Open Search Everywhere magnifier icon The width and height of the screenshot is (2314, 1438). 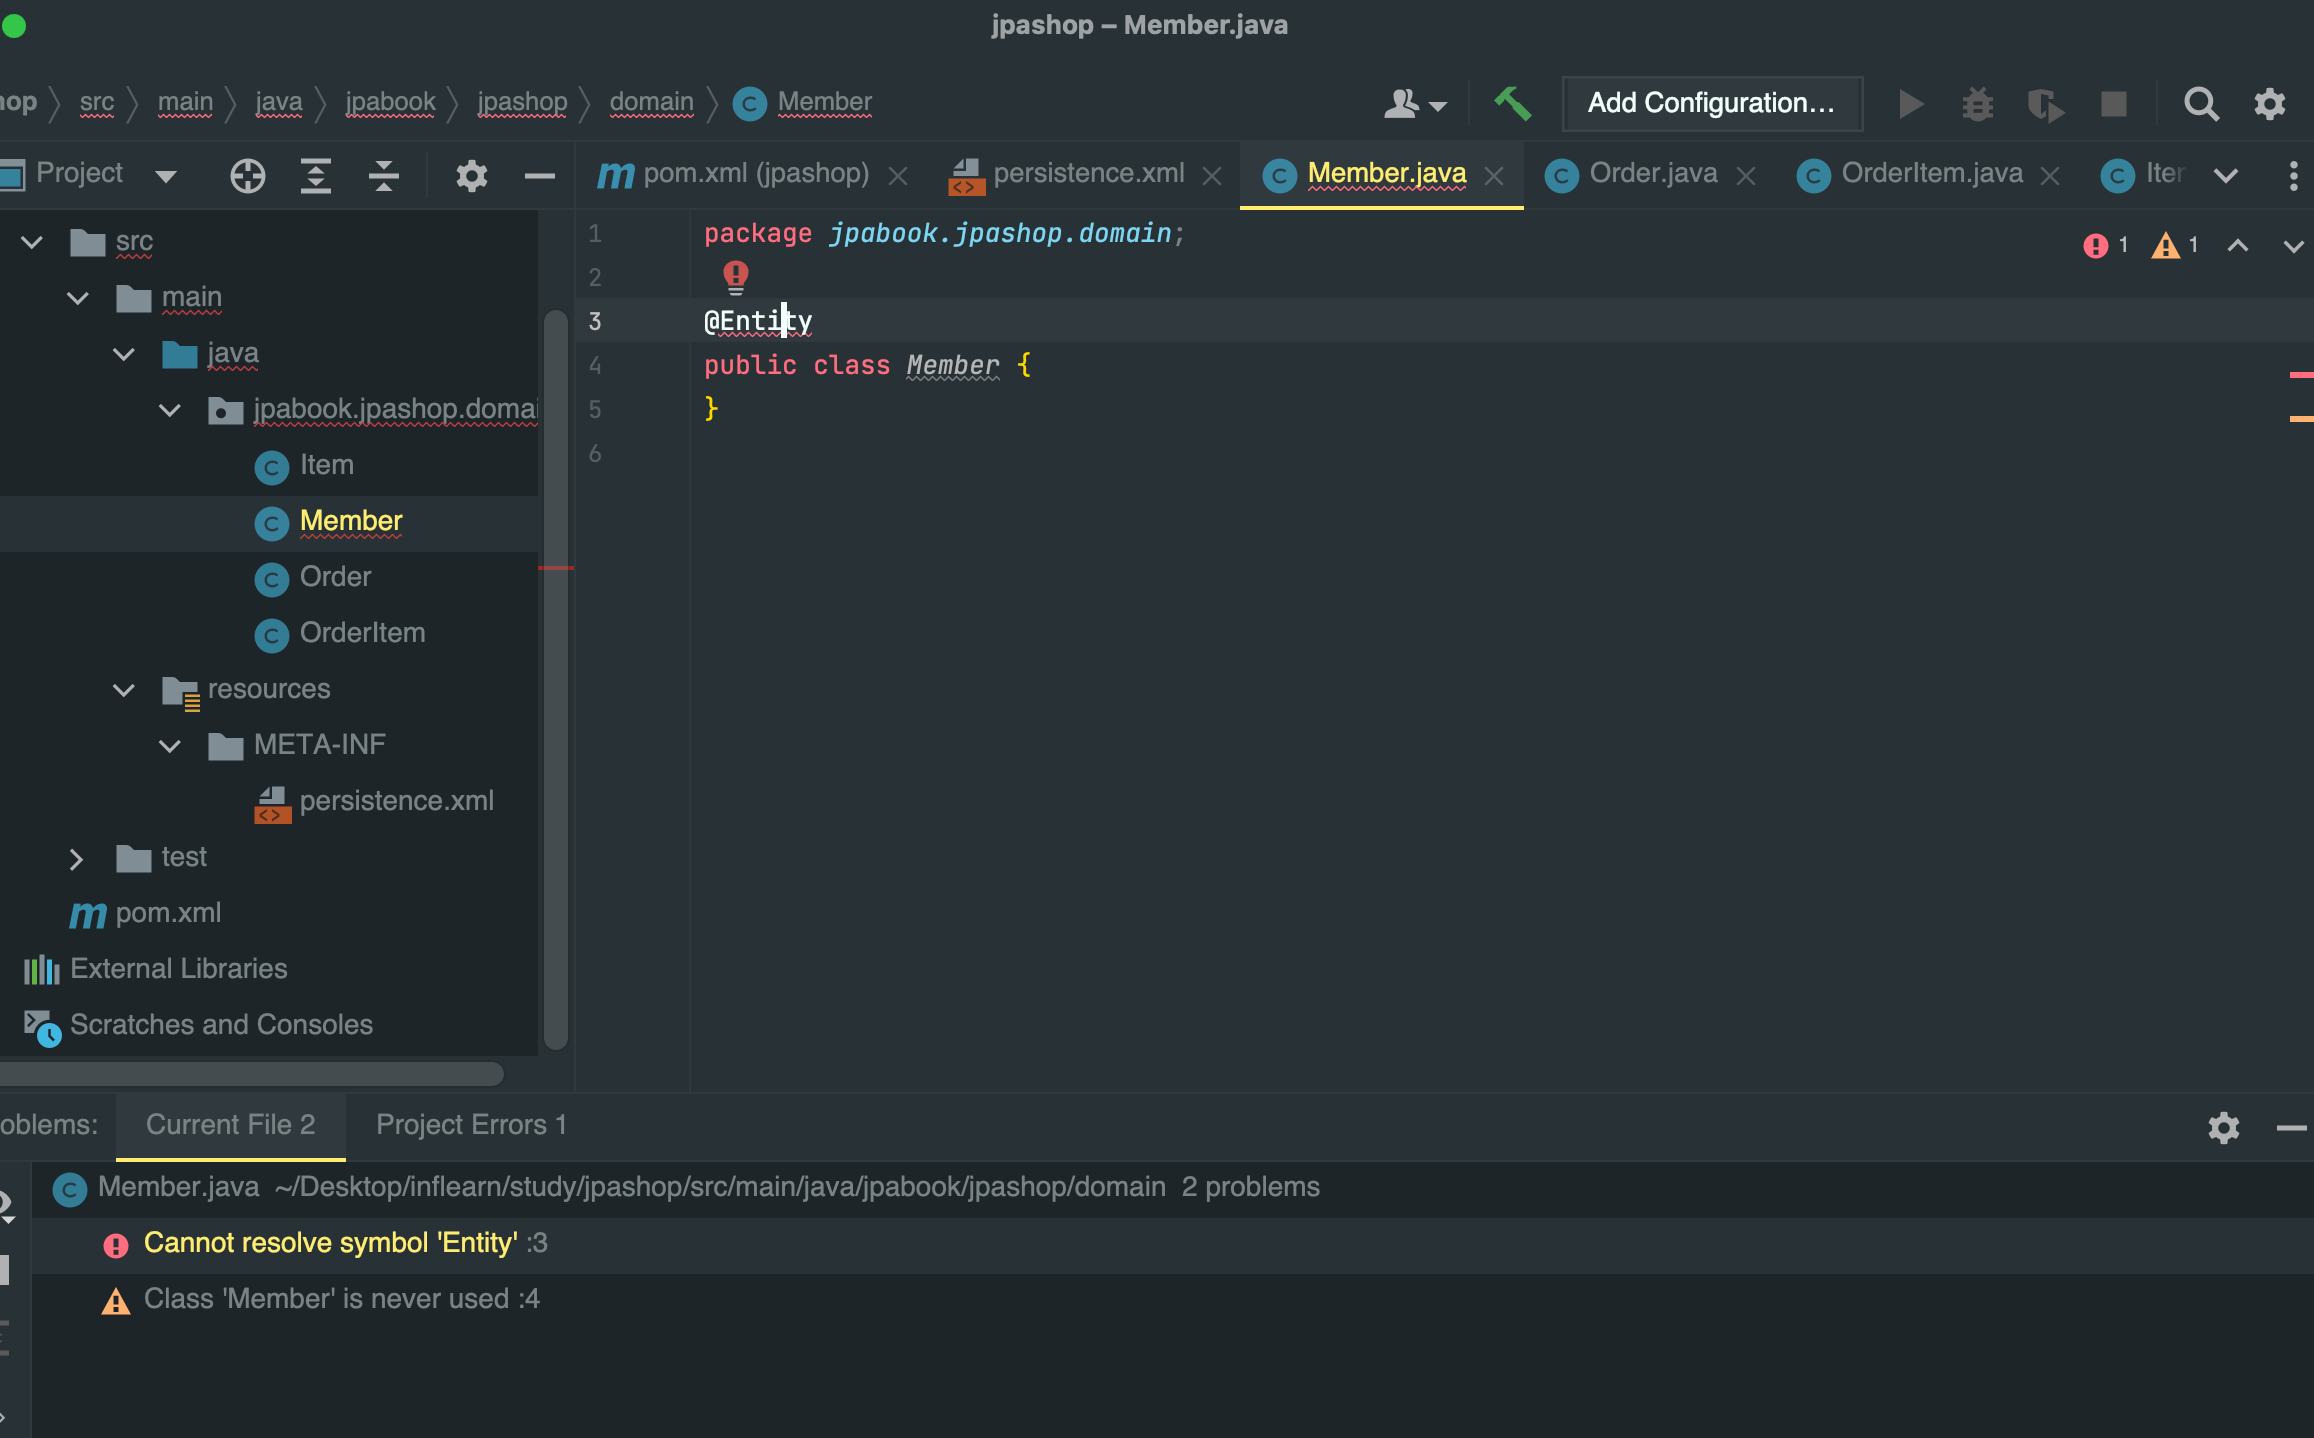point(2200,103)
